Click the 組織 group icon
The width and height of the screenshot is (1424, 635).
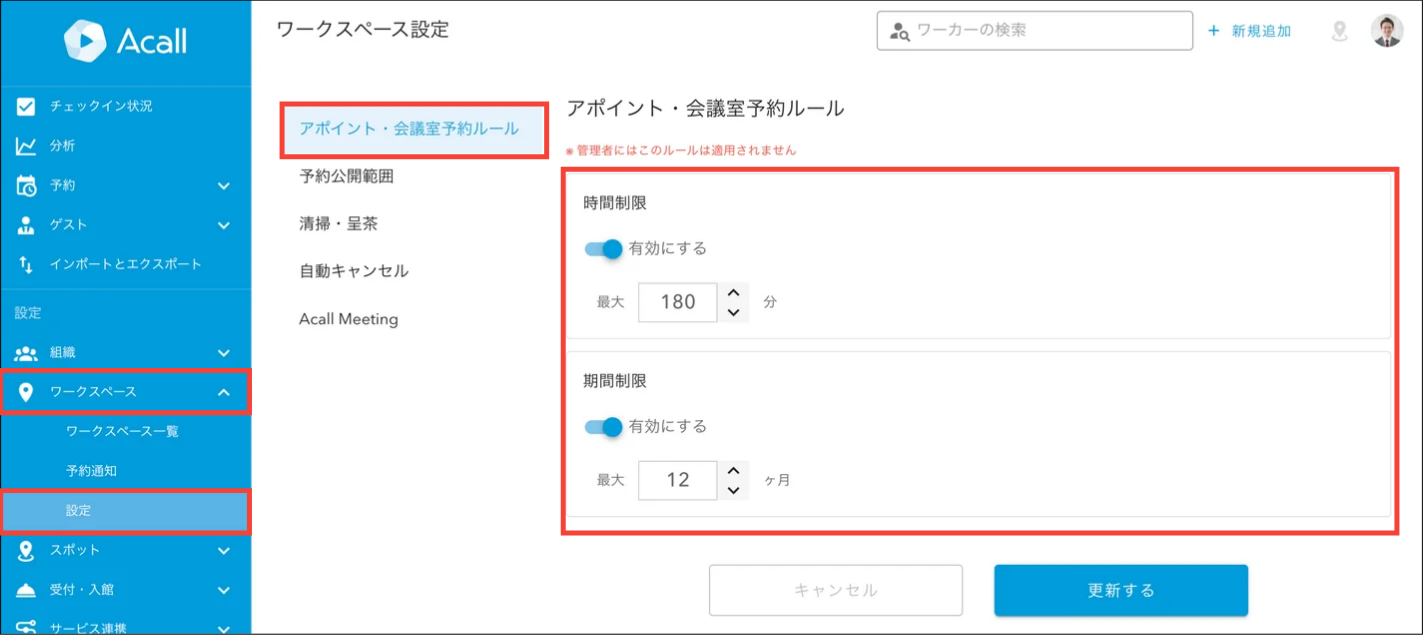click(26, 353)
